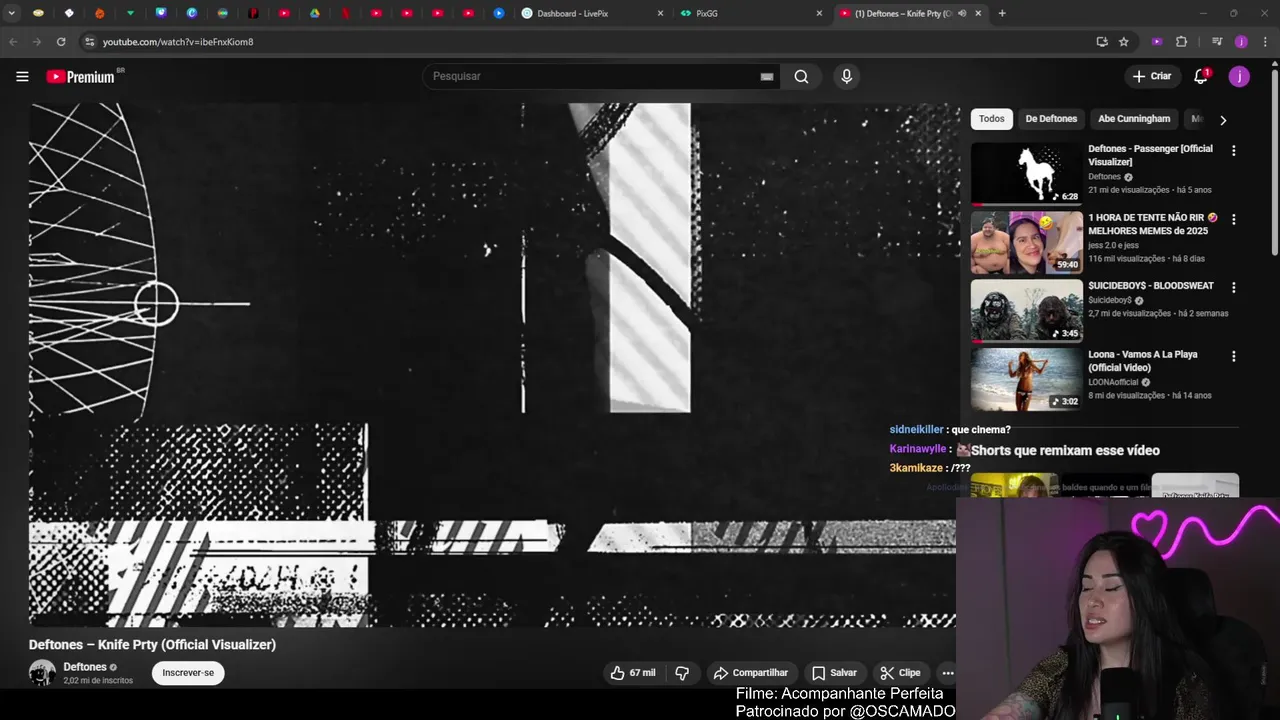Open the Deftones channel name link
The width and height of the screenshot is (1280, 720).
[85, 667]
